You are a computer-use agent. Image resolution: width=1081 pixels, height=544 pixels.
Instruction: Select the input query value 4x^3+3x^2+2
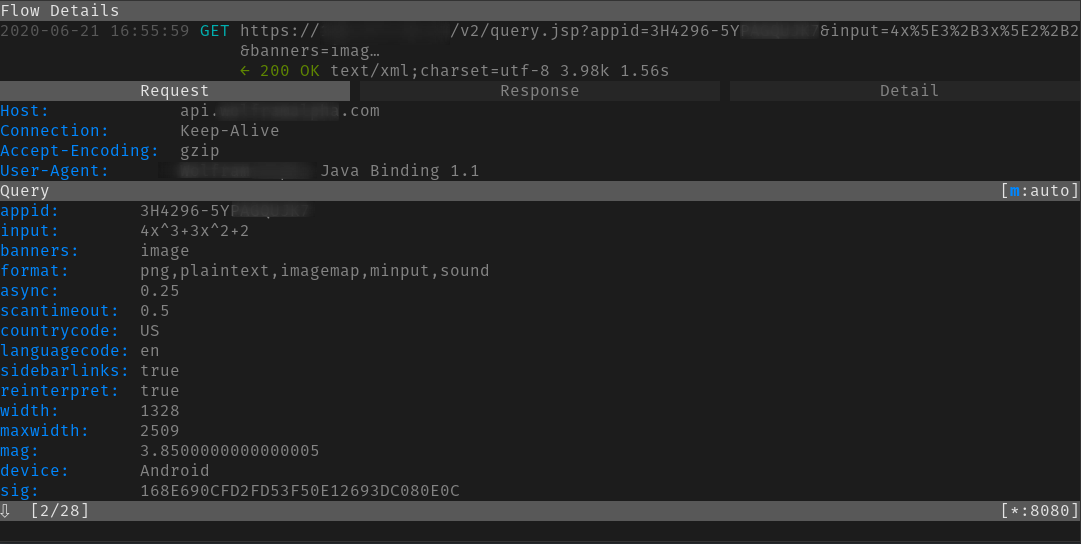[x=194, y=231]
